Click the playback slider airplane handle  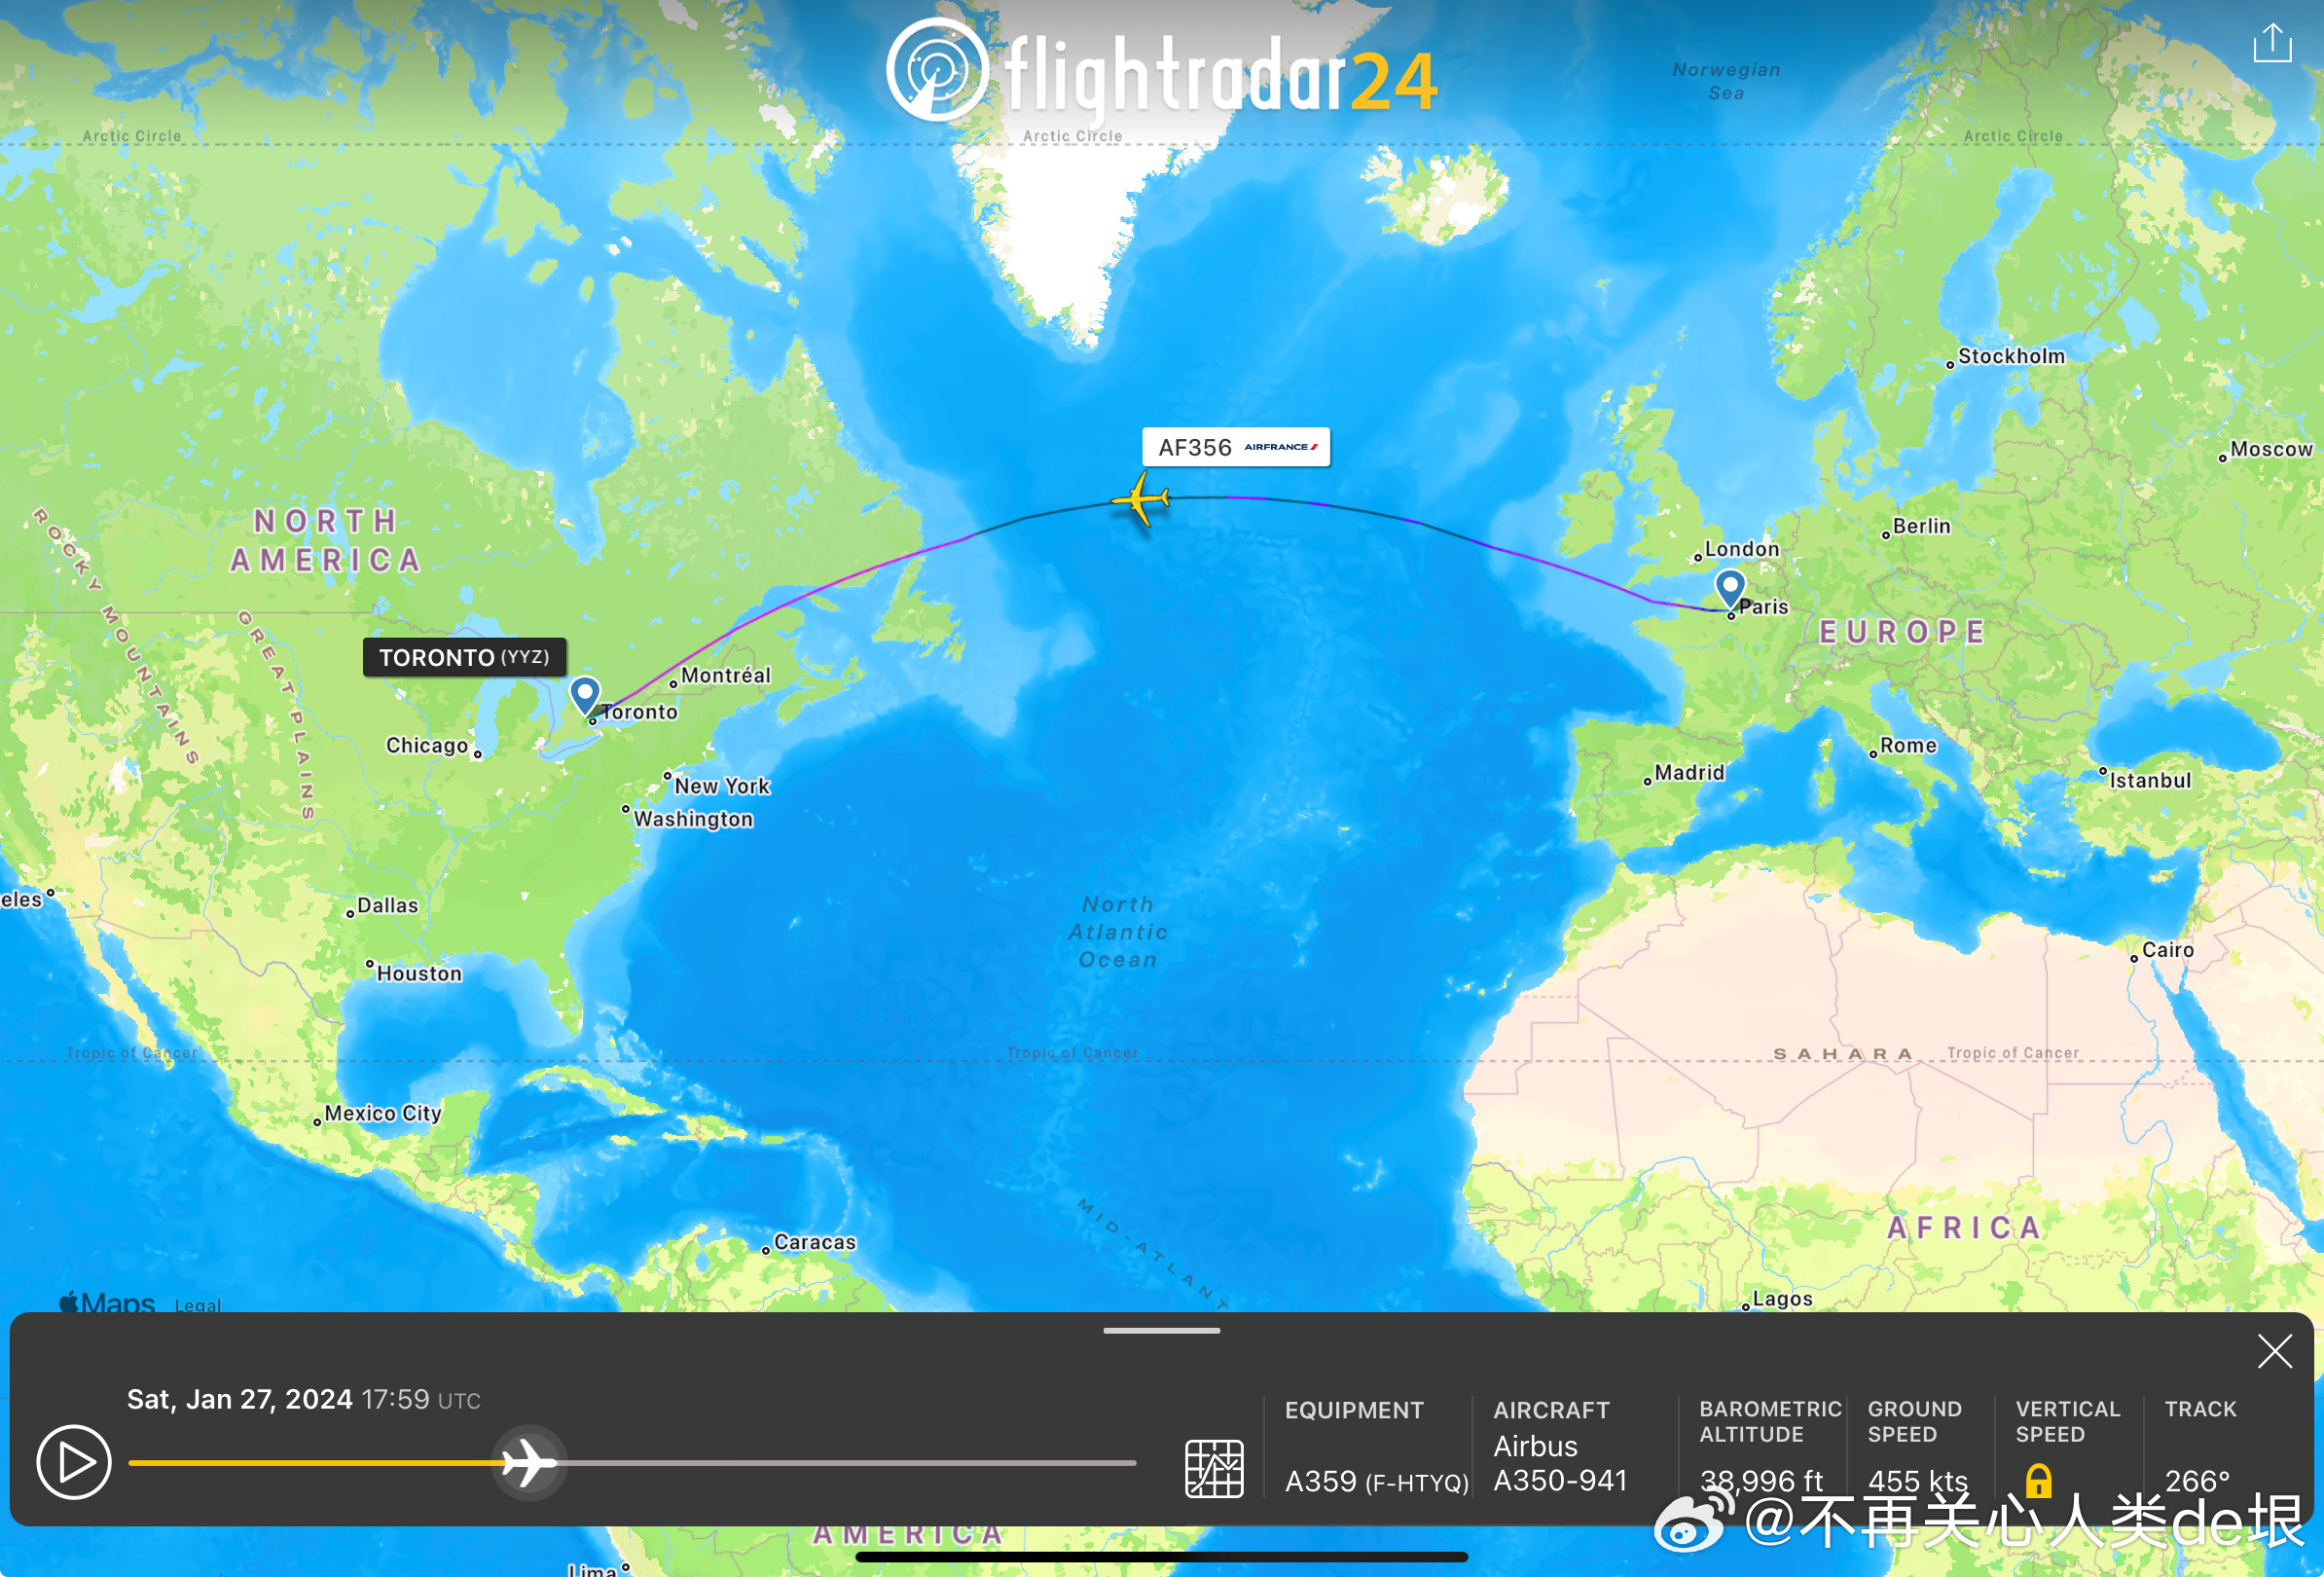pyautogui.click(x=528, y=1463)
